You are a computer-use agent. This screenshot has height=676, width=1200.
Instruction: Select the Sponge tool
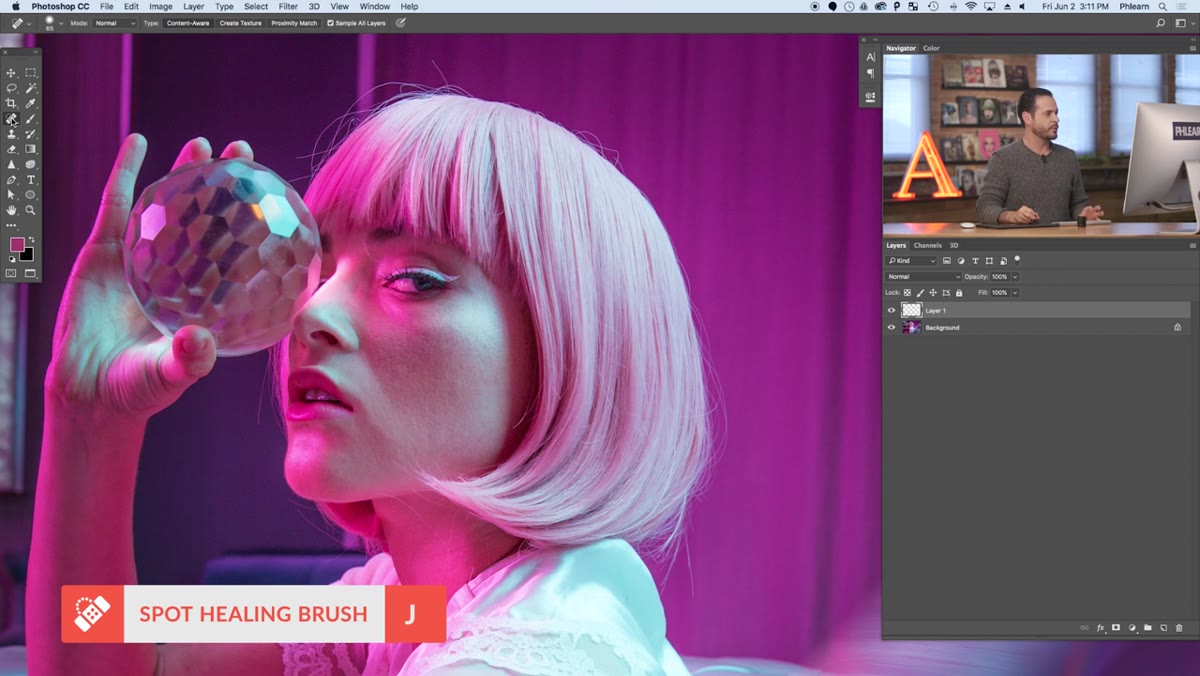point(31,164)
